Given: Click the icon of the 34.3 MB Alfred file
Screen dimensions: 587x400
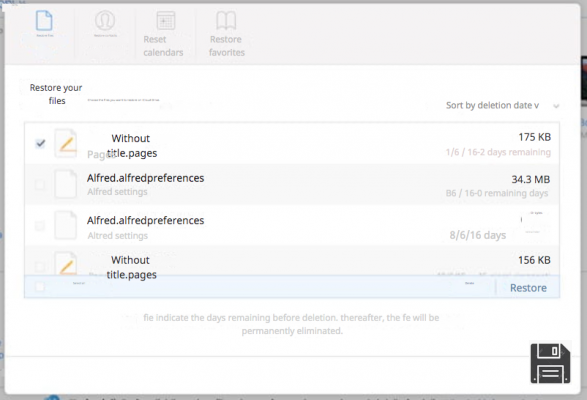Looking at the screenshot, I should [x=66, y=184].
